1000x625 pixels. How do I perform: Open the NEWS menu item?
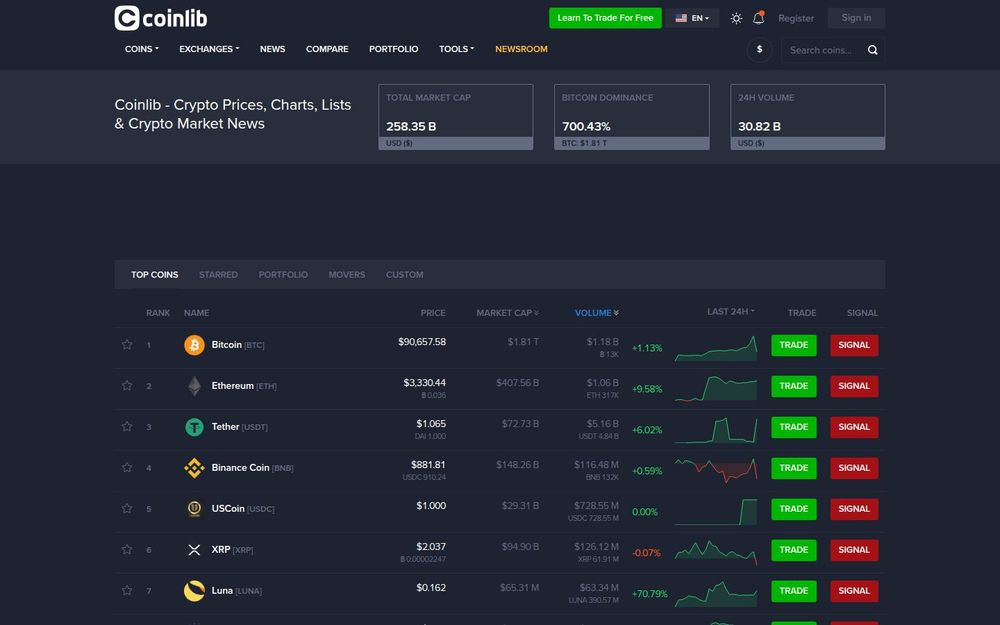272,49
